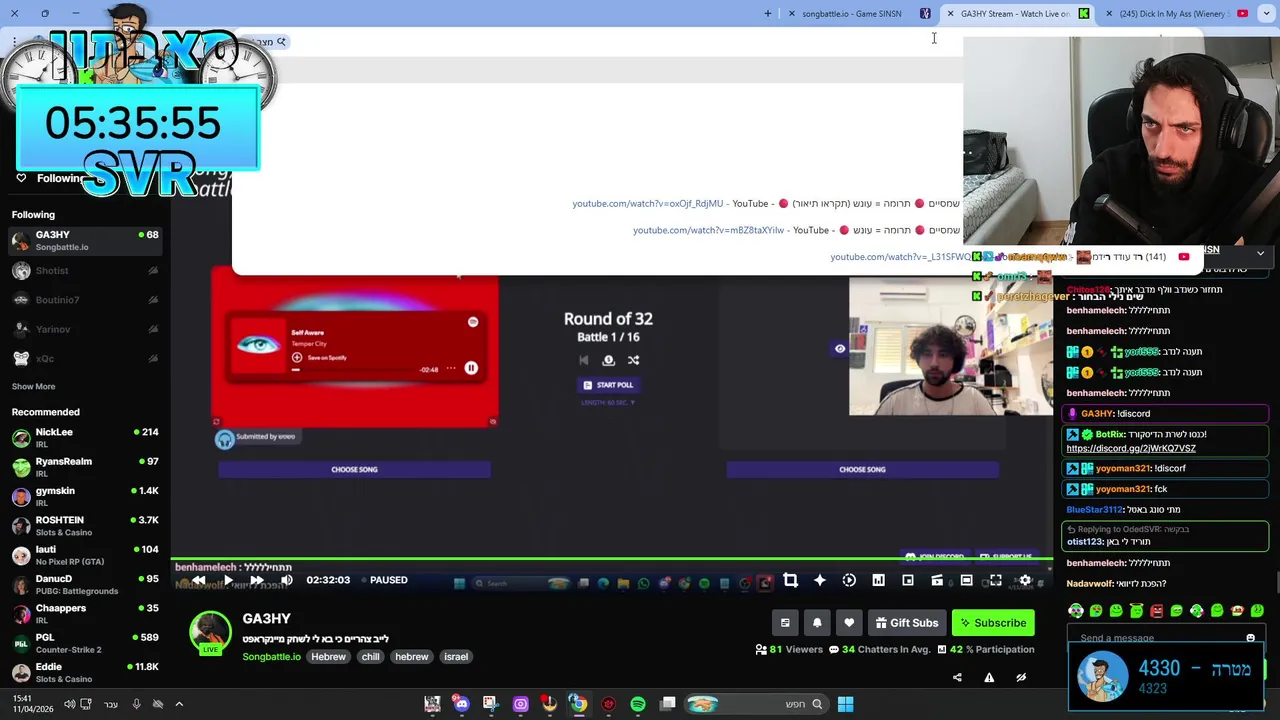Screen dimensions: 1280x720
Task: Open Chrome from the taskbar
Action: tap(578, 704)
